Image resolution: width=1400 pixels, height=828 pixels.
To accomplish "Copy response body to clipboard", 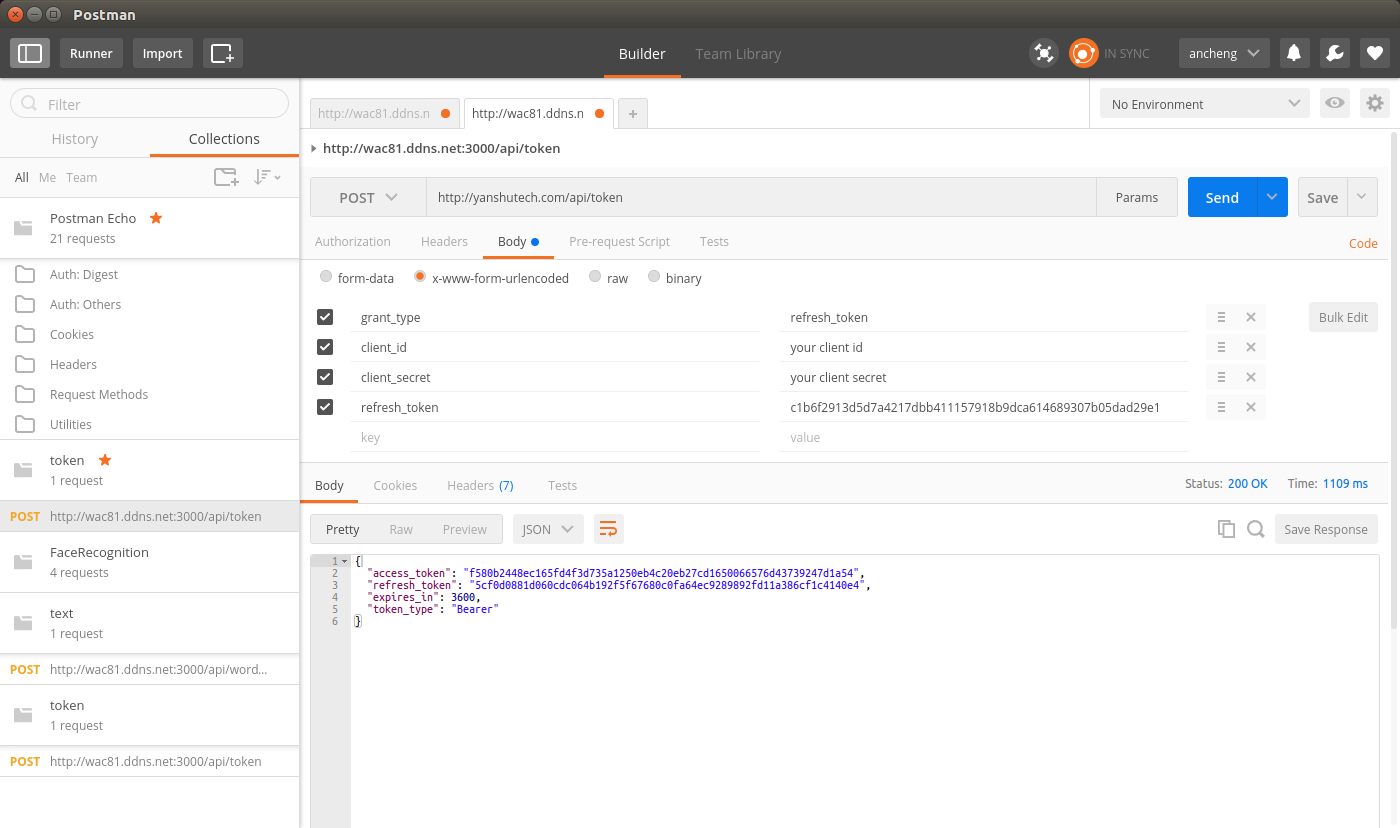I will (x=1226, y=529).
